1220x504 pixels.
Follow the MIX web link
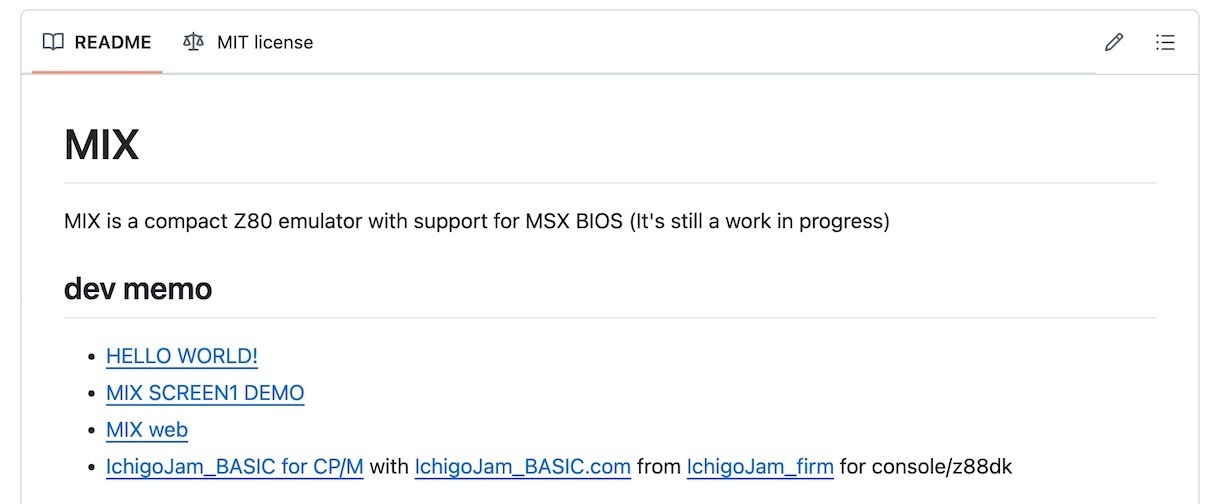point(147,430)
